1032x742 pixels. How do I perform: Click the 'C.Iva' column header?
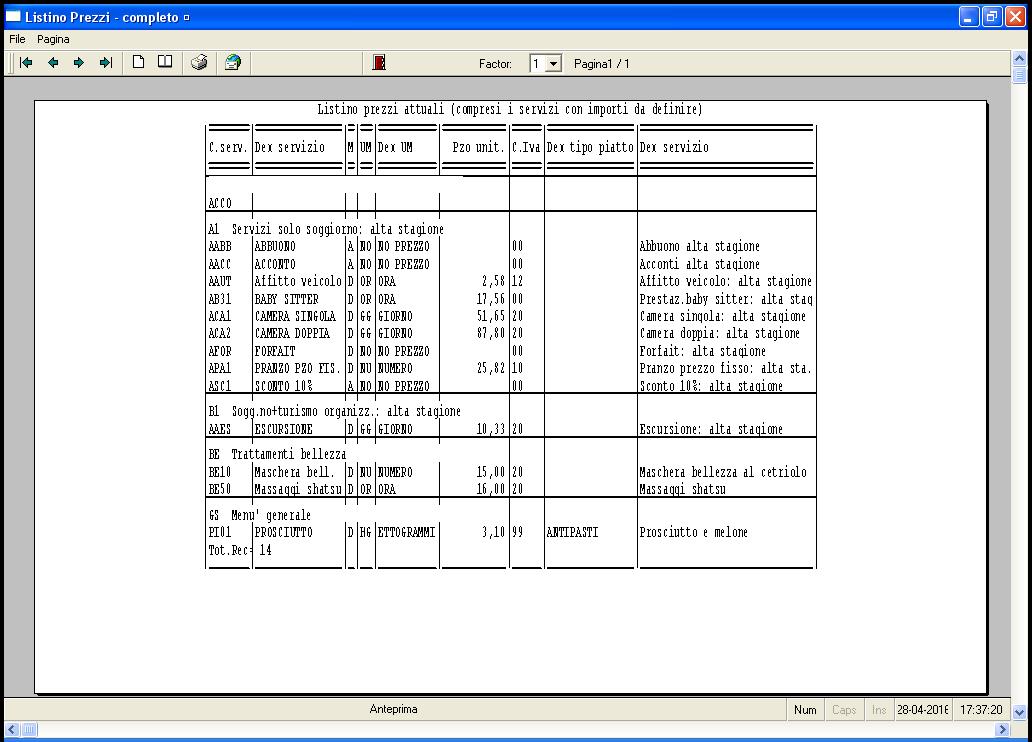pos(527,147)
